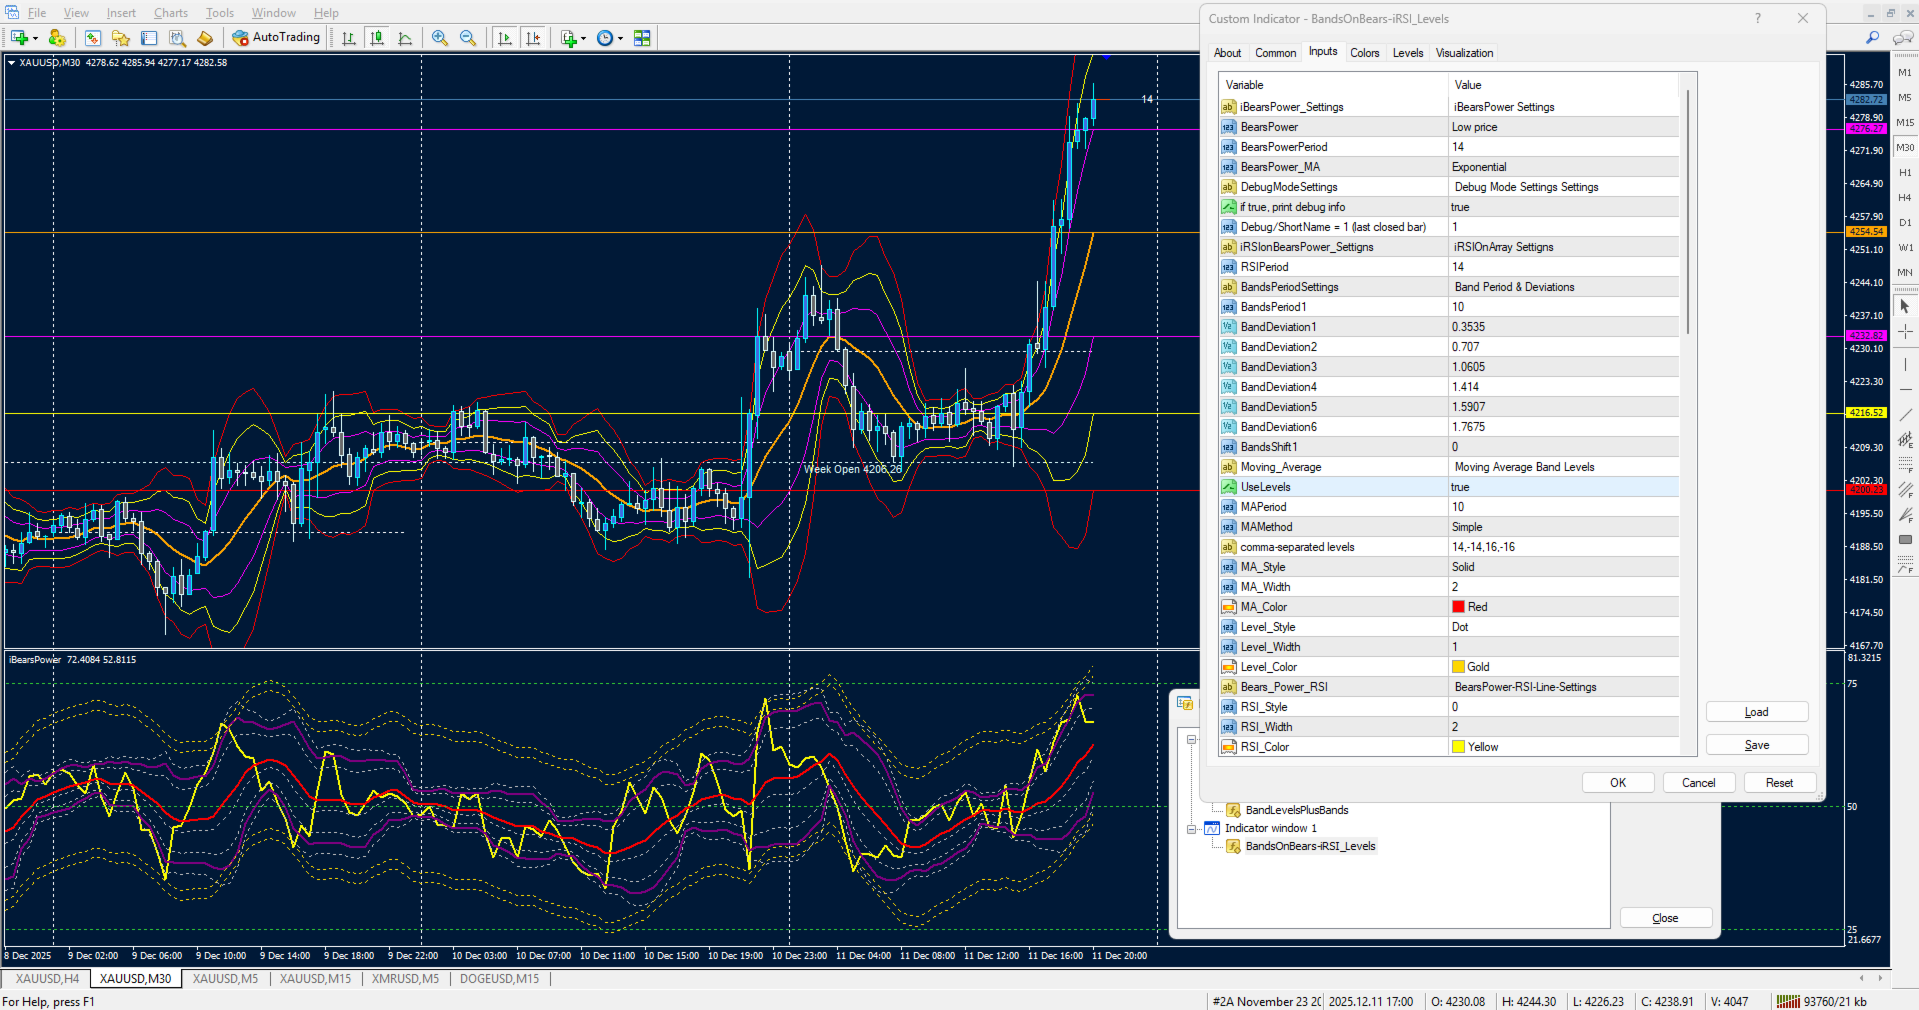Switch chart to candlesticks display

(377, 38)
